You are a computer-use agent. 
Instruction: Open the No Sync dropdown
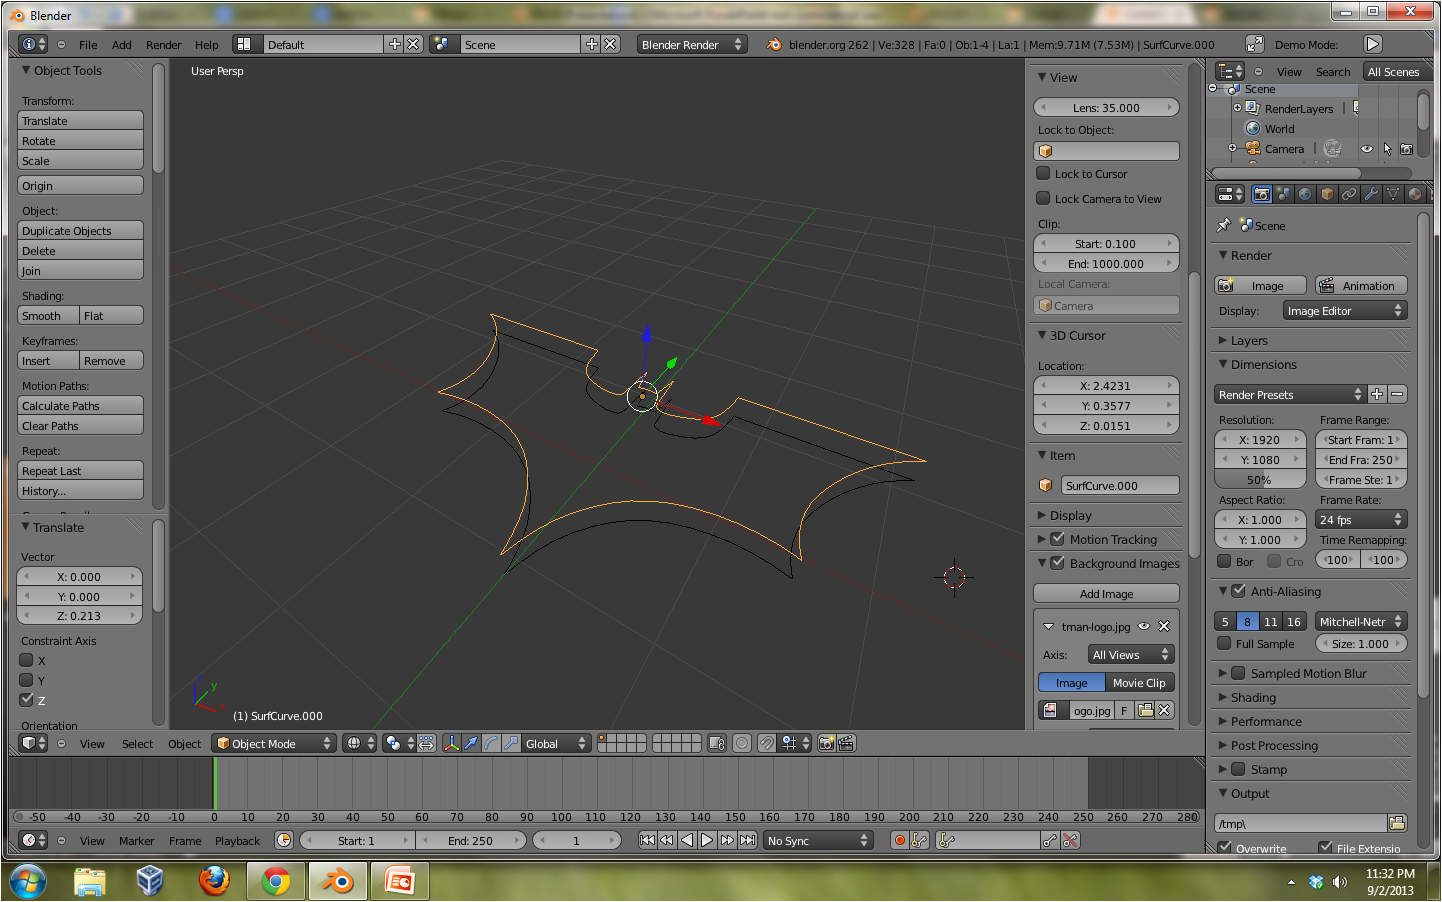click(818, 840)
